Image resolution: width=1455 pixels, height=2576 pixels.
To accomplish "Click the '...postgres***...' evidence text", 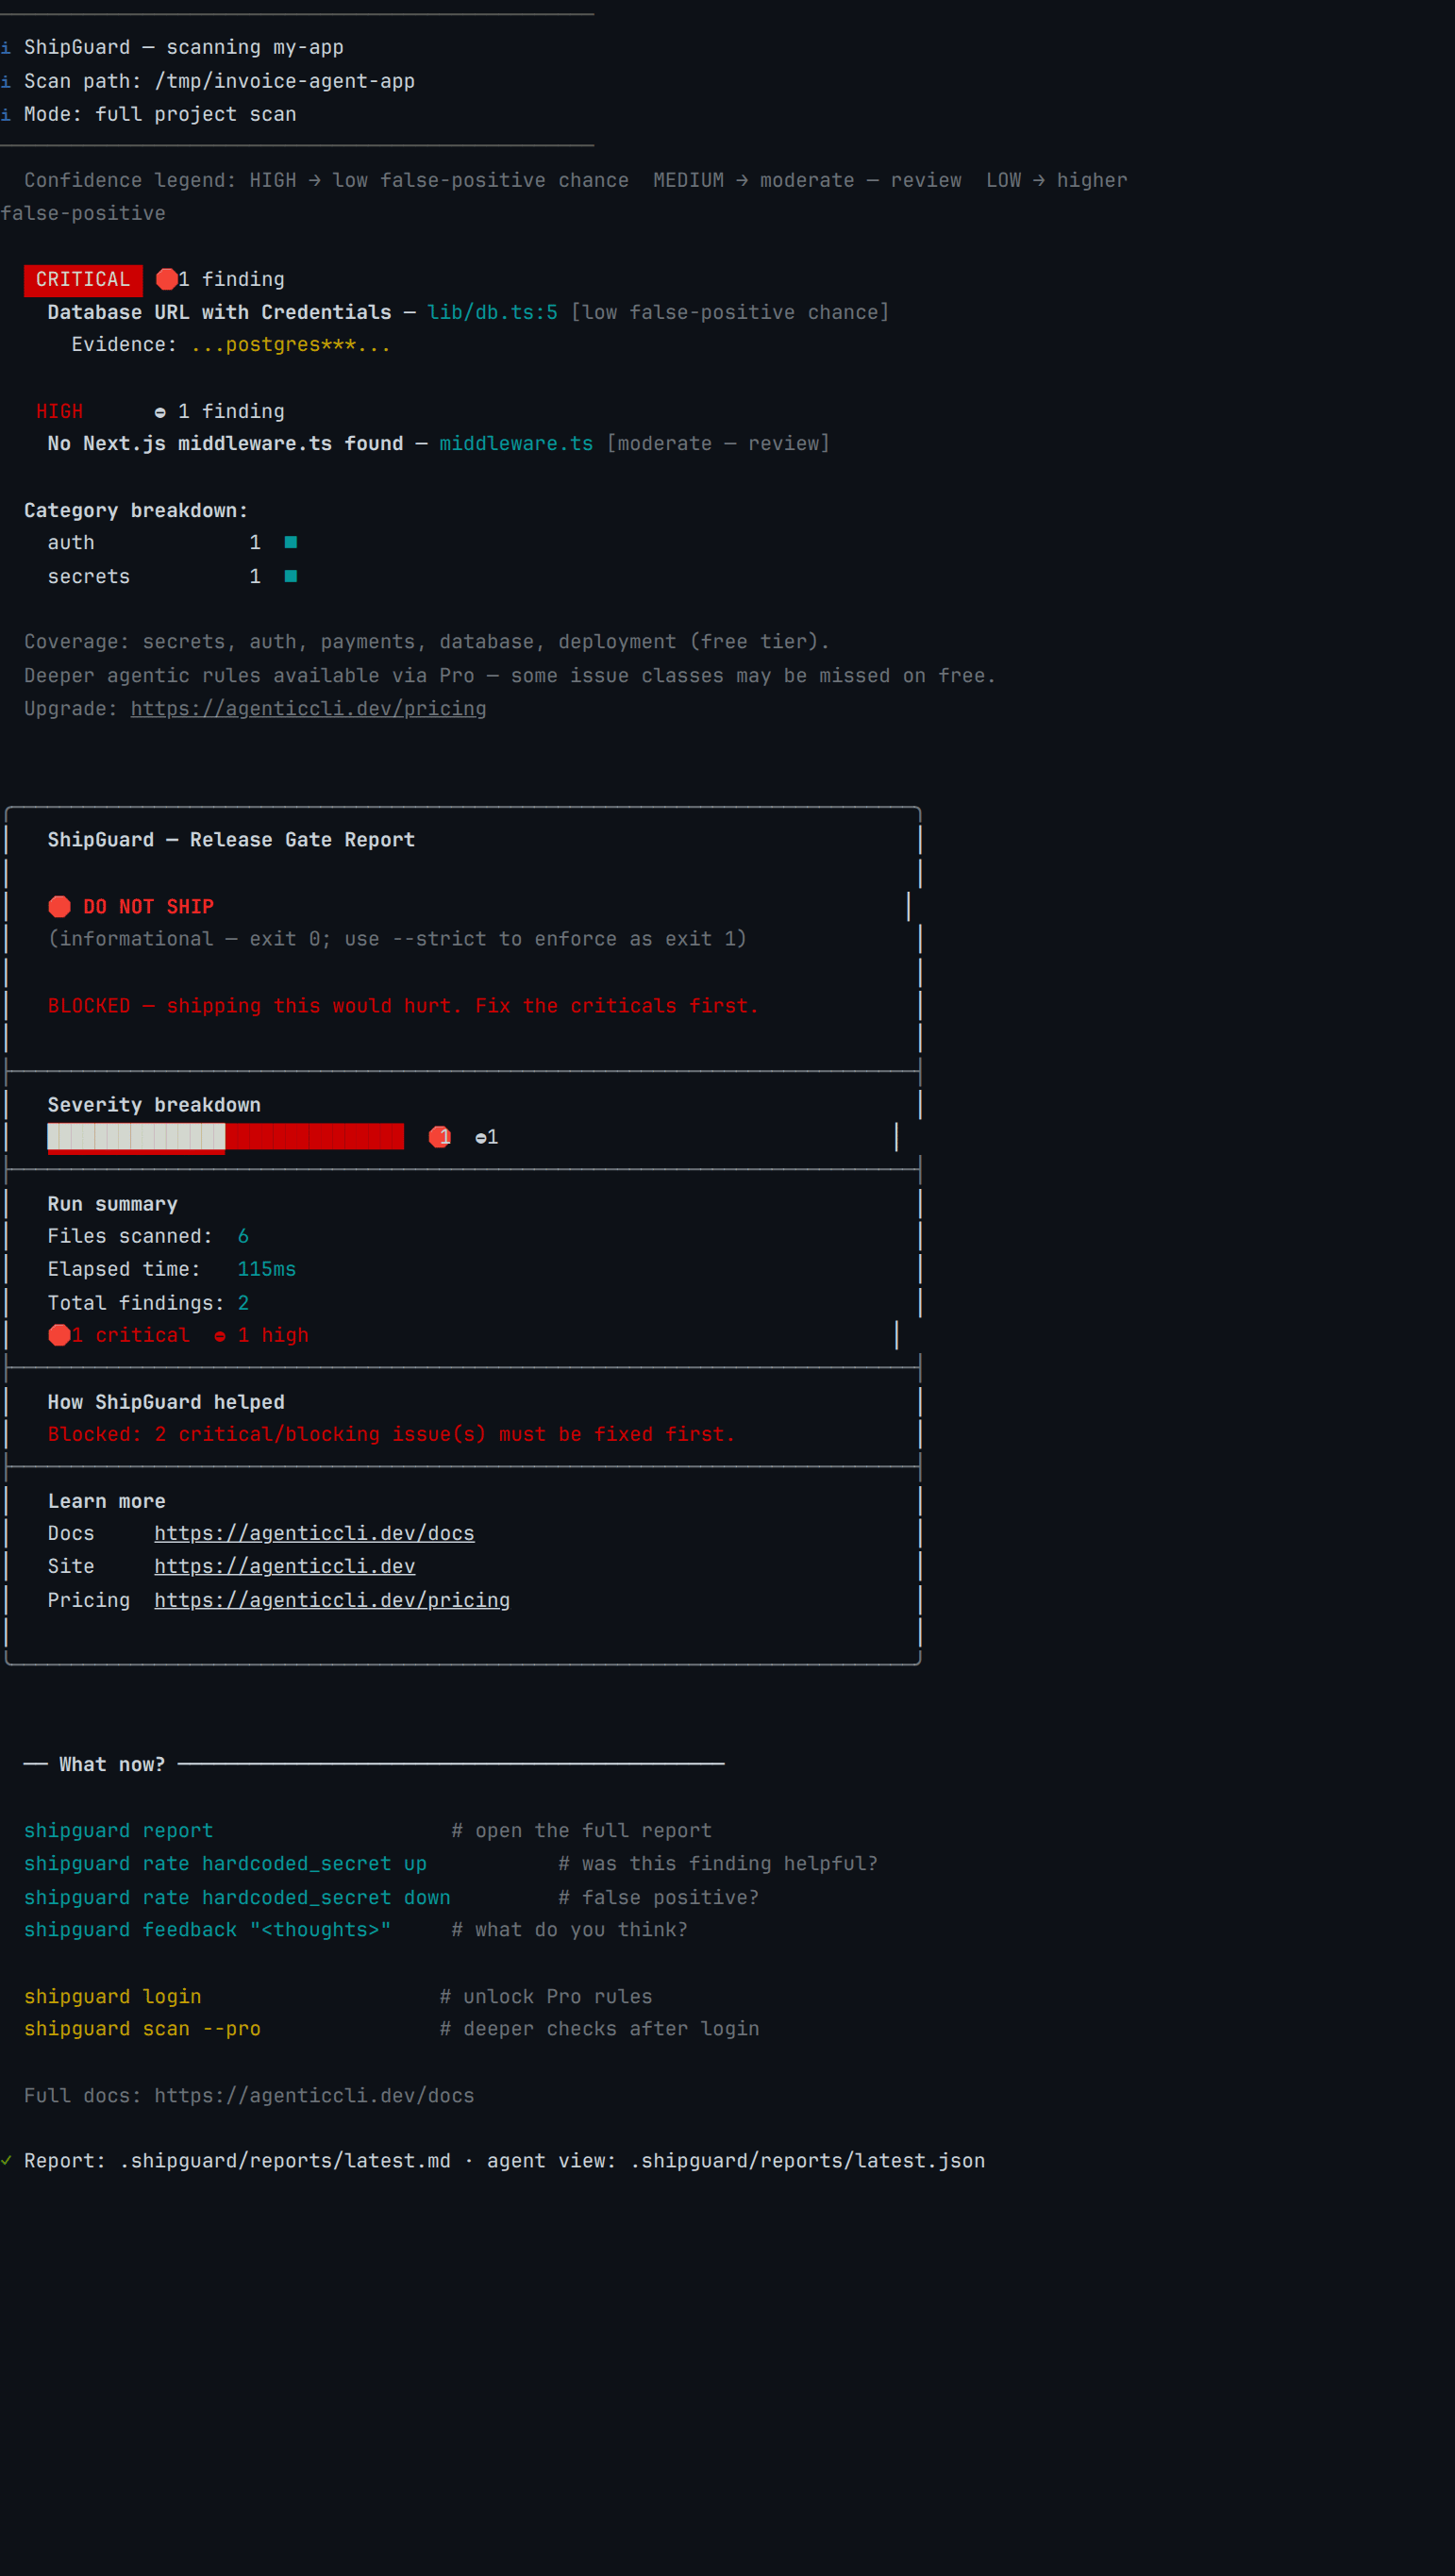I will (x=290, y=344).
